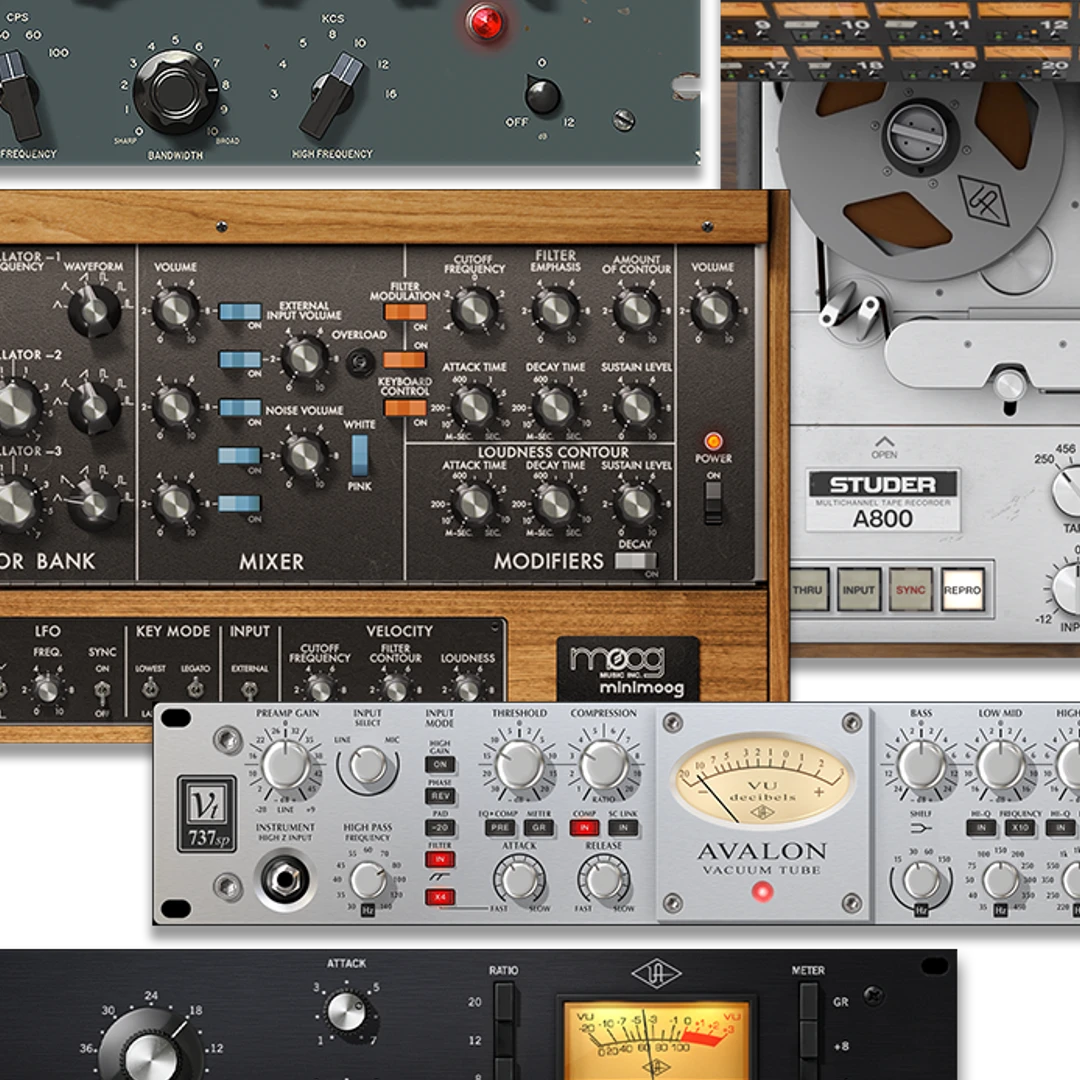The width and height of the screenshot is (1080, 1080).
Task: Toggle the bottom blue mixer ON switch
Action: (240, 503)
